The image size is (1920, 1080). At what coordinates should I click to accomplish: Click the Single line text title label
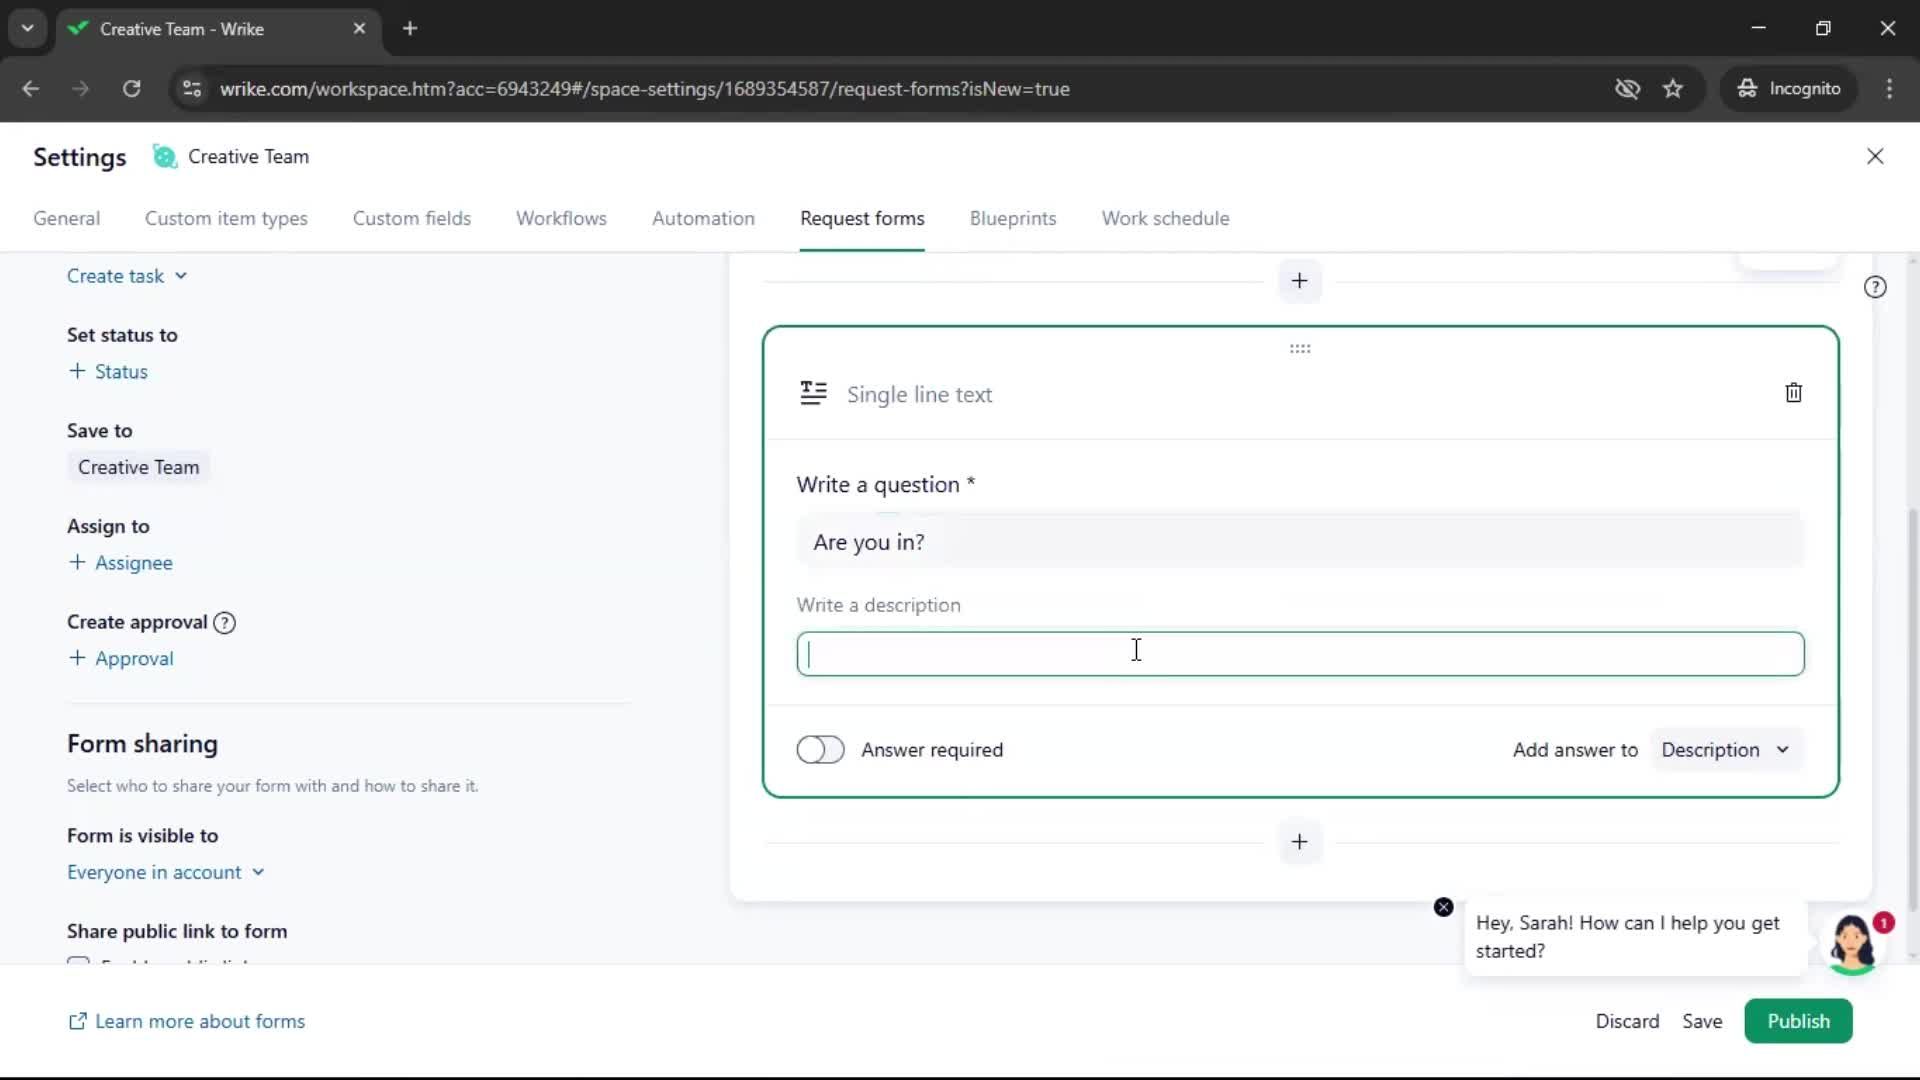919,395
